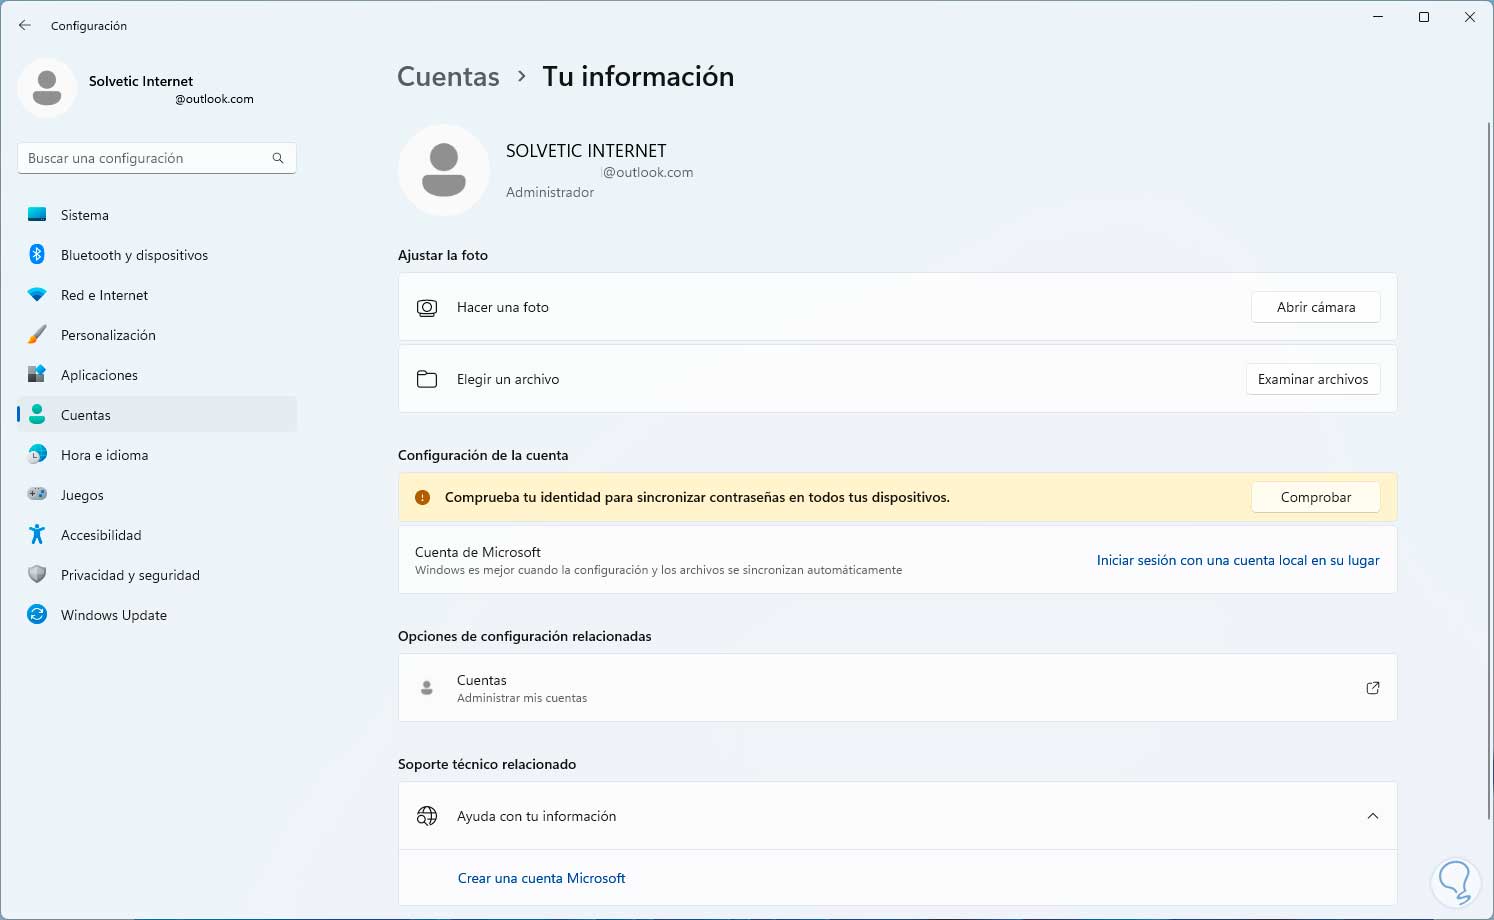1494x920 pixels.
Task: Click the Cuentas person icon in sidebar
Action: pyautogui.click(x=37, y=415)
